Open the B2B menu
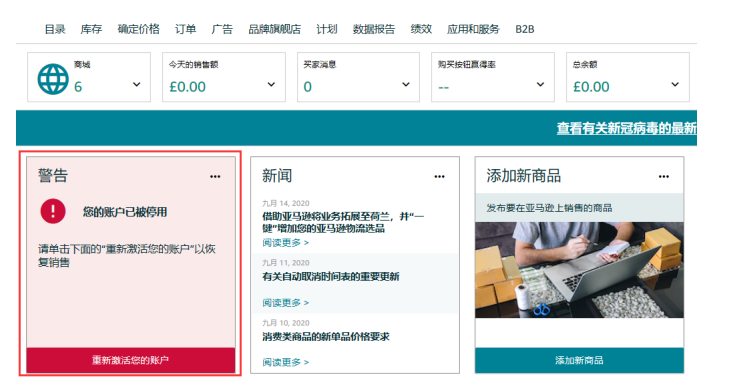Screen dimensions: 752x392 coord(525,29)
